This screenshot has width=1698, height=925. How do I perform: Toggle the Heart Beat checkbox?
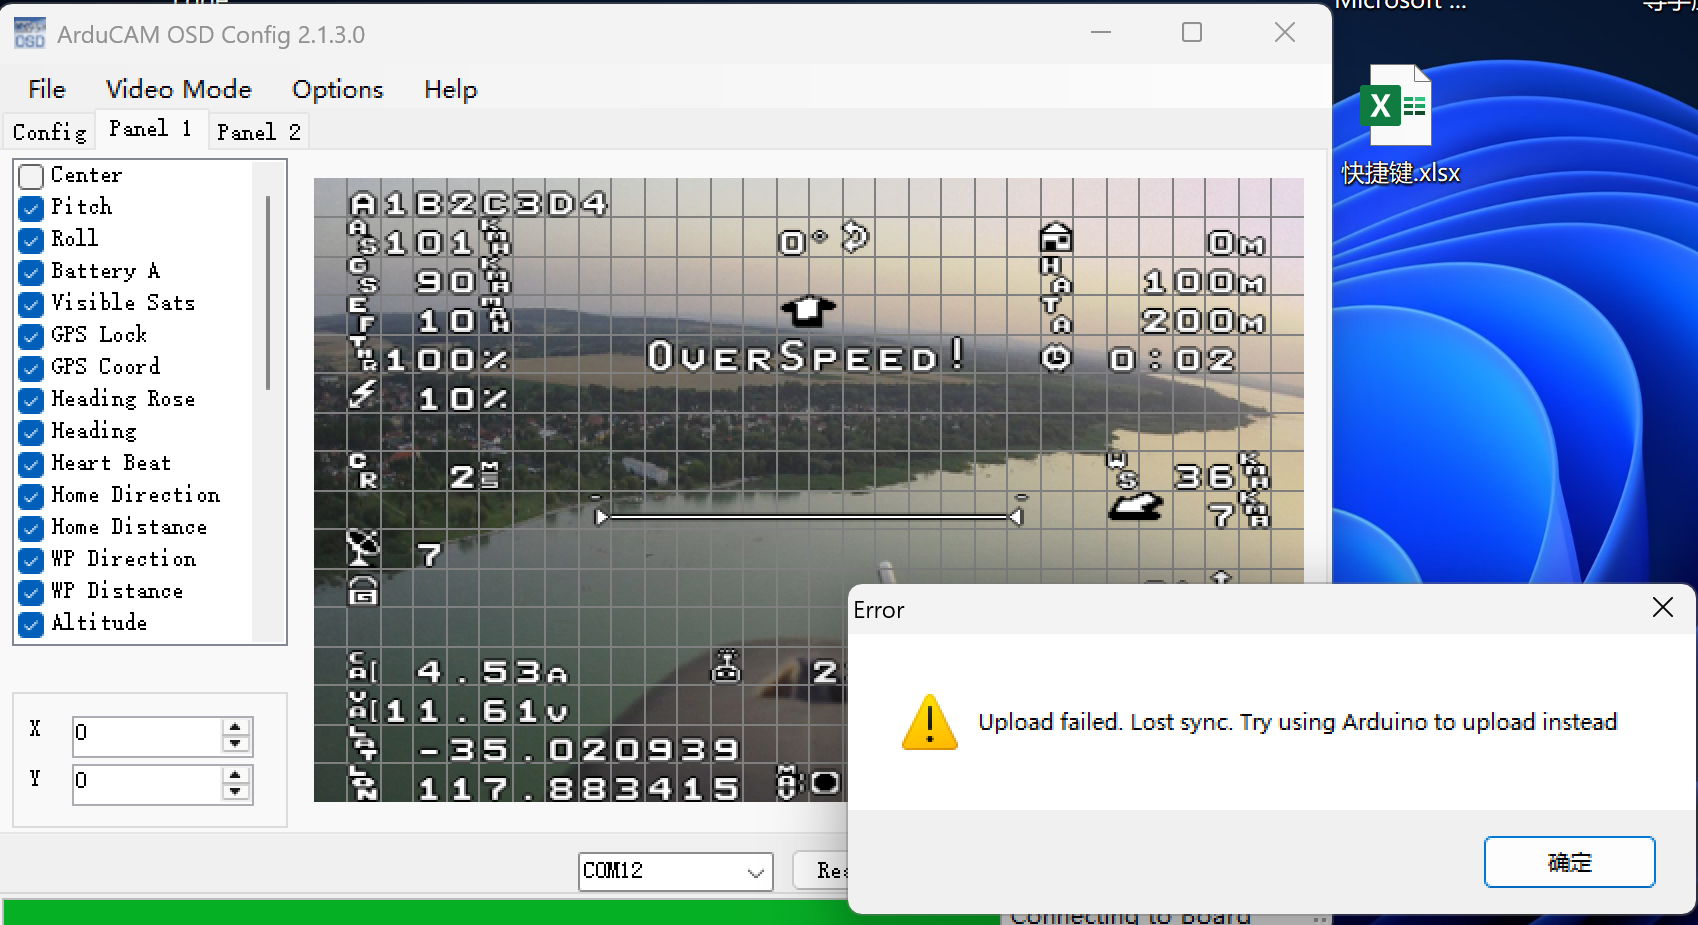pos(31,464)
